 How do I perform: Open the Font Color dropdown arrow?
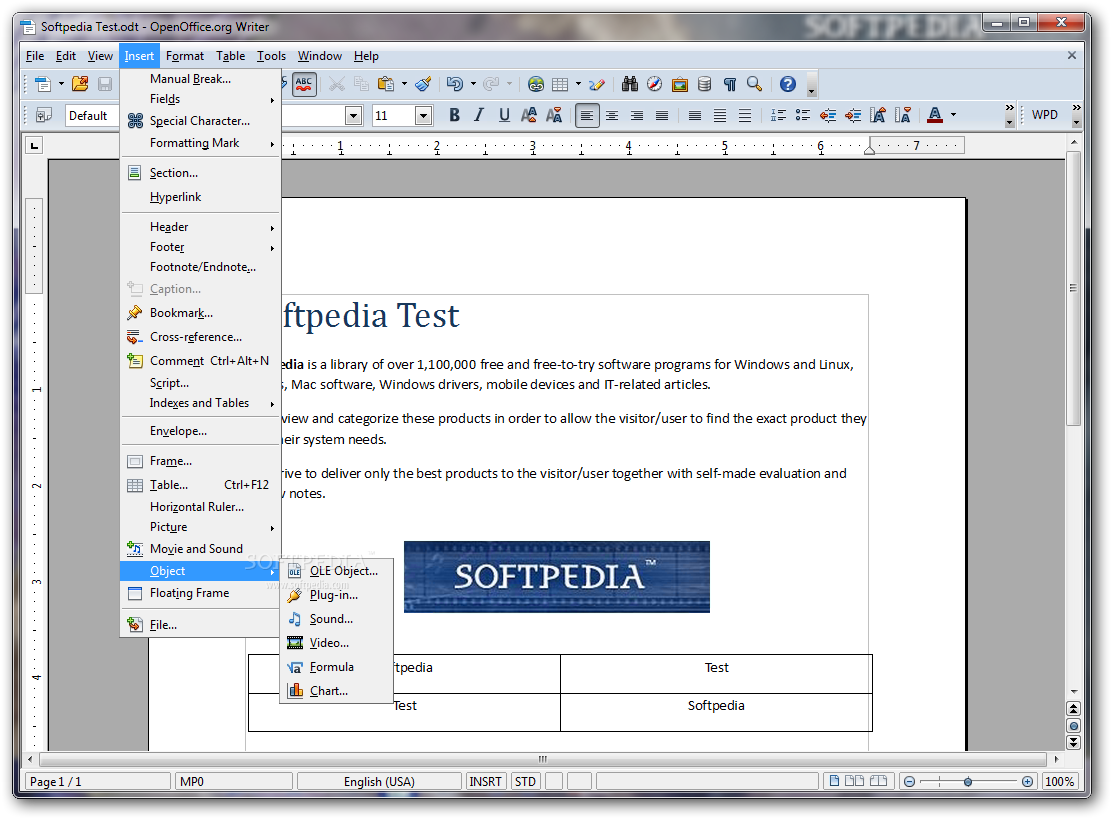[x=953, y=115]
